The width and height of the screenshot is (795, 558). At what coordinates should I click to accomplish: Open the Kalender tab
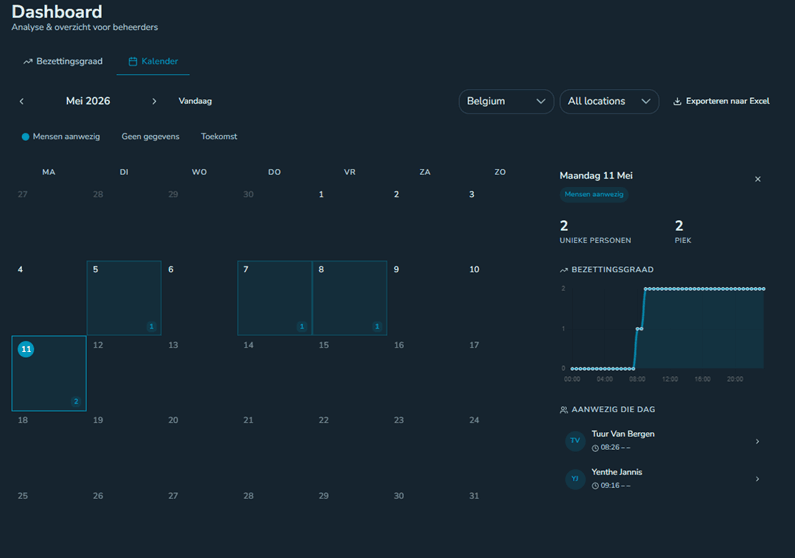[x=153, y=61]
